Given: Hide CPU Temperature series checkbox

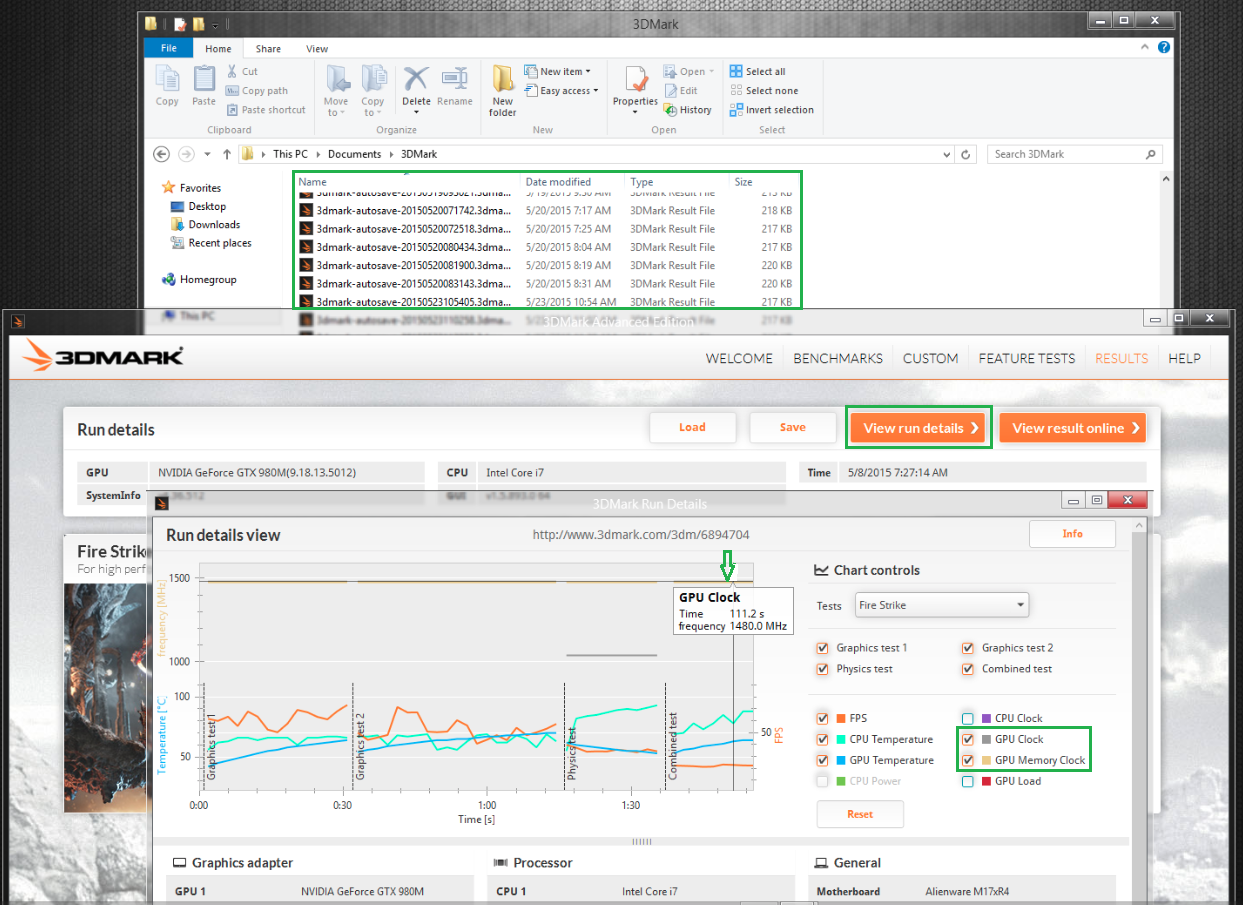Looking at the screenshot, I should click(x=823, y=739).
